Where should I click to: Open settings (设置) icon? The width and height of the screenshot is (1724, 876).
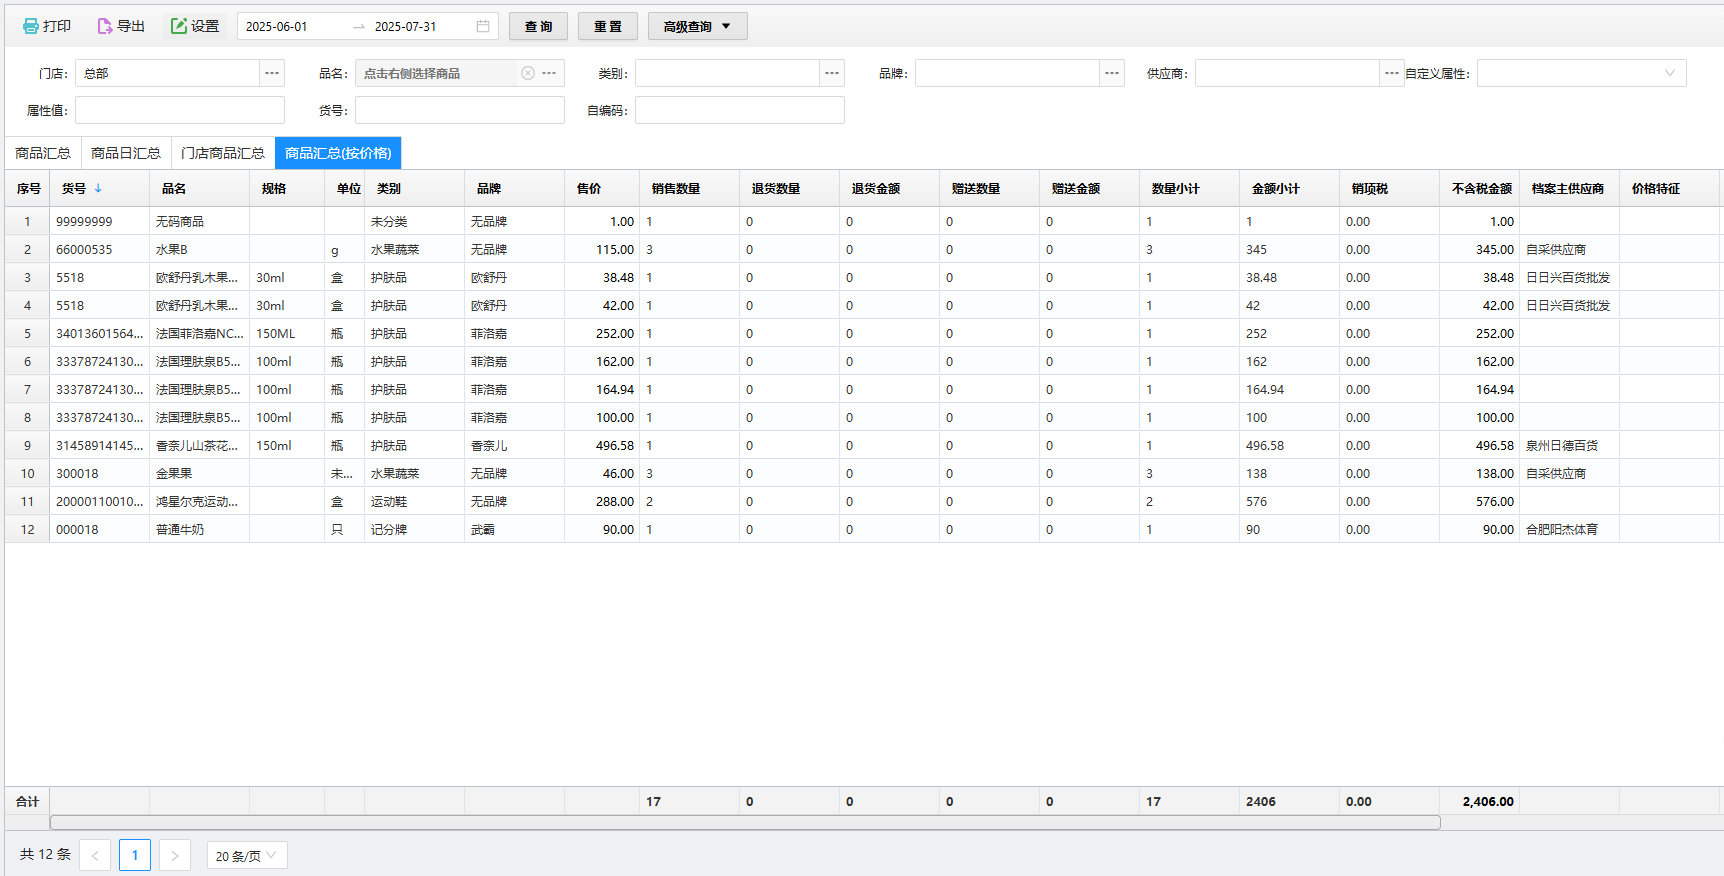(x=179, y=26)
